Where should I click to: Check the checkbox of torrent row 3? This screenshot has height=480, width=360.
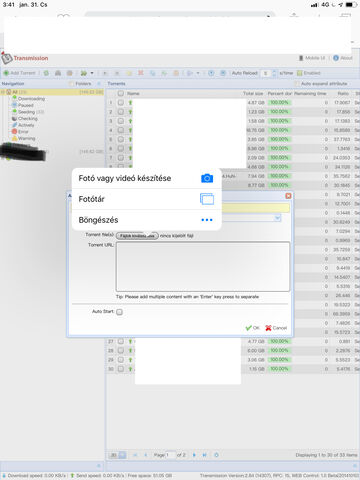121,121
